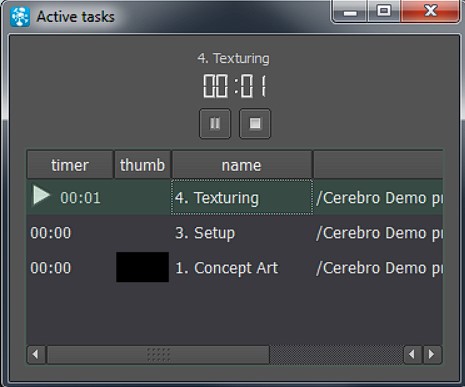The width and height of the screenshot is (465, 387).
Task: Click the far right scrollbar arrow
Action: 432,354
